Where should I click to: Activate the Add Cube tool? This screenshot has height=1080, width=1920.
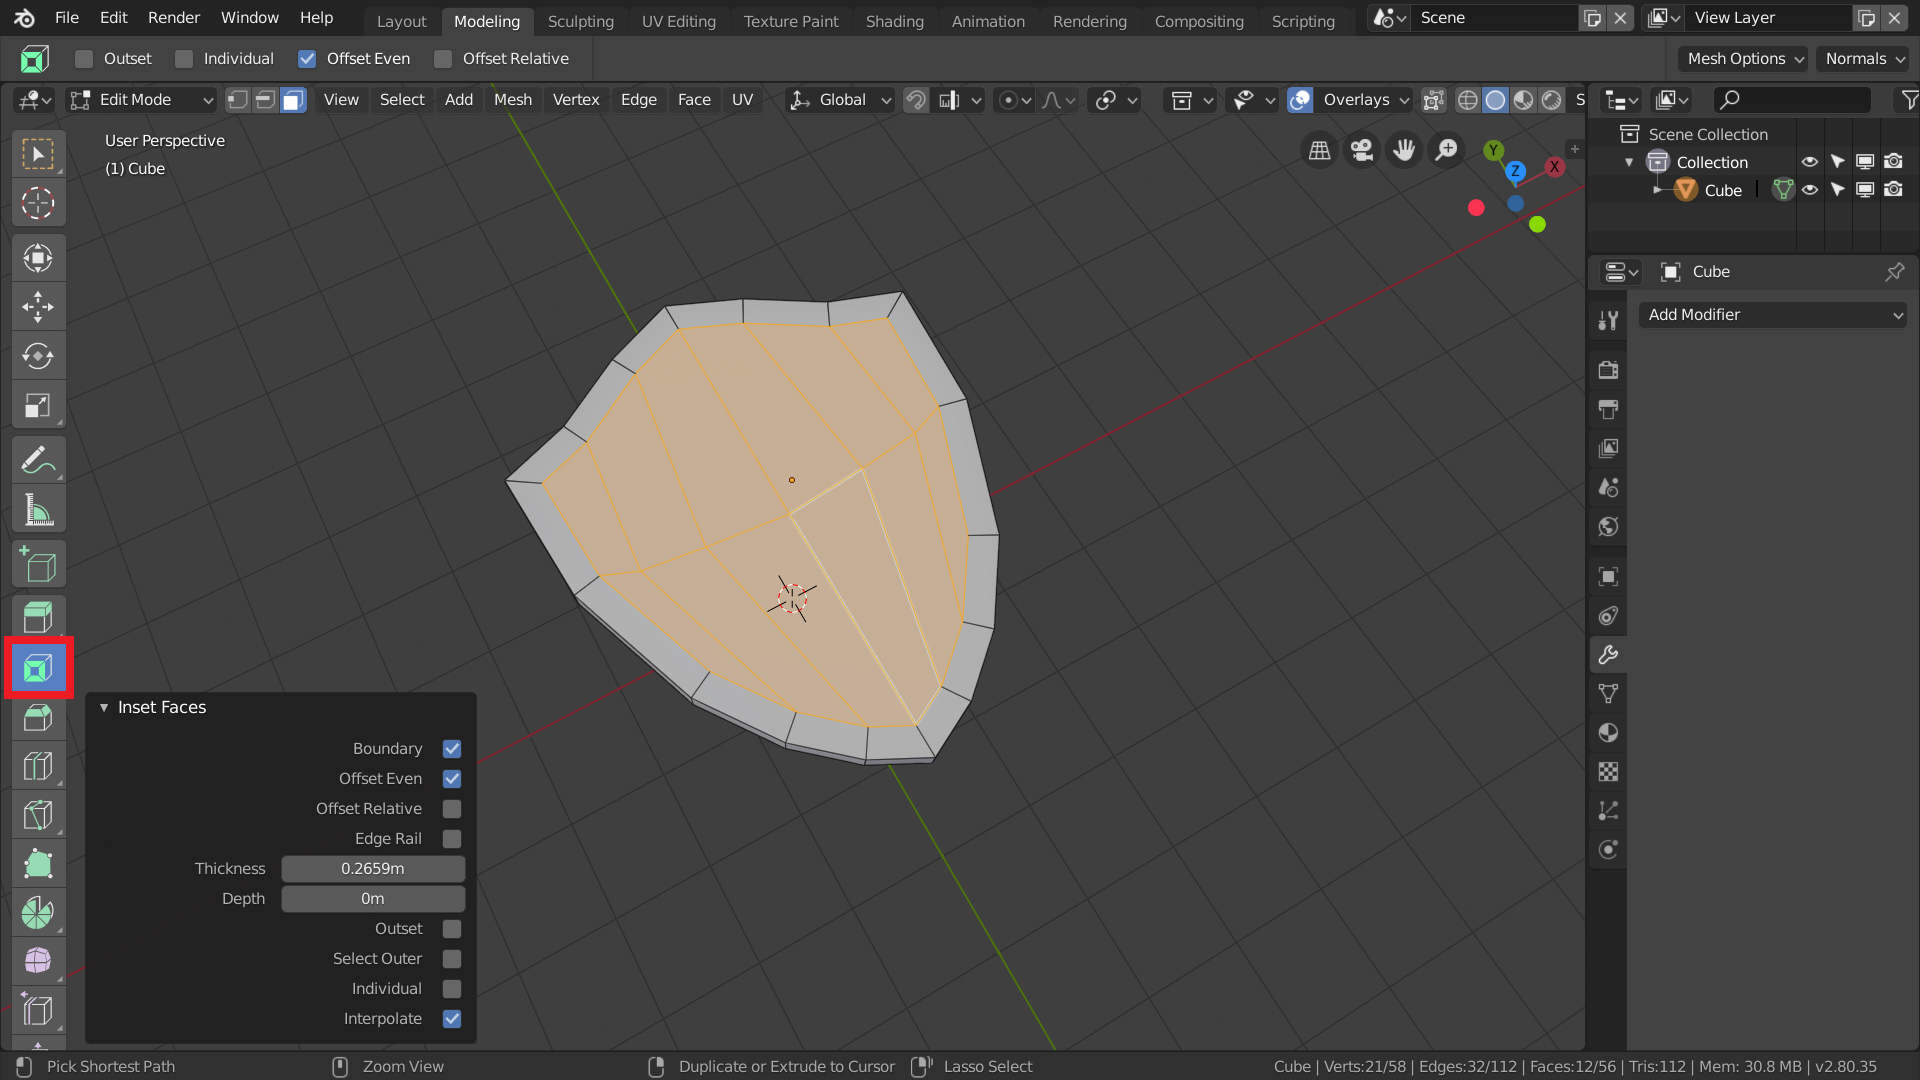tap(38, 566)
